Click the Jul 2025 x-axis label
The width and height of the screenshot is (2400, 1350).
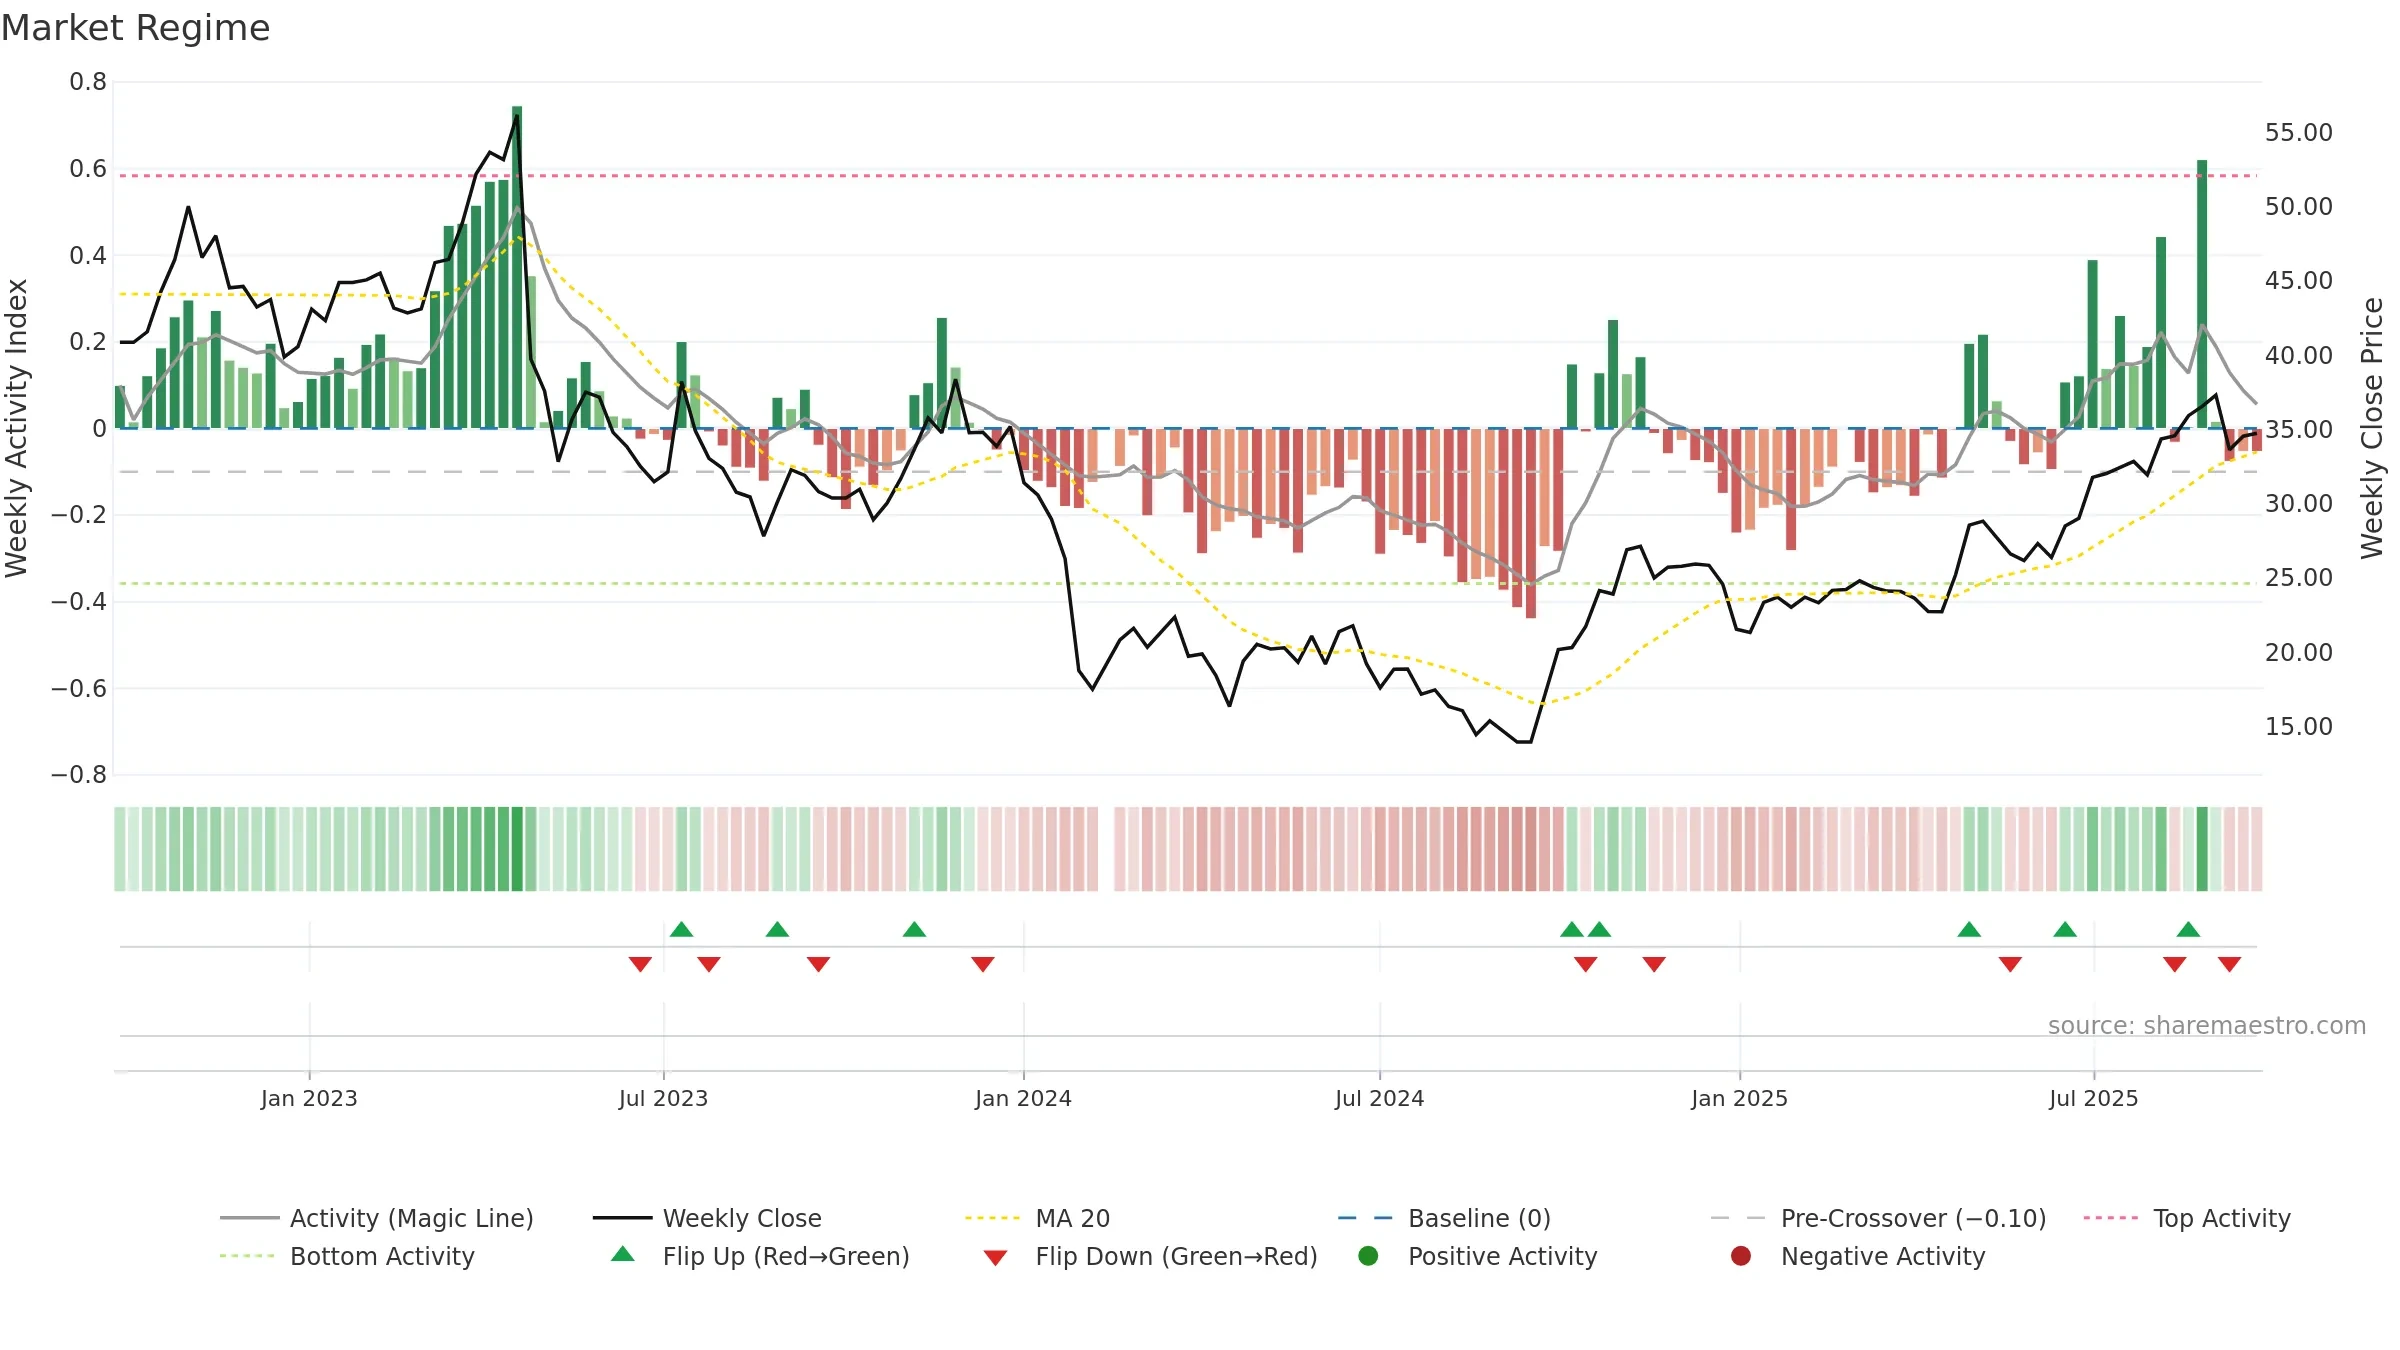(2093, 1098)
